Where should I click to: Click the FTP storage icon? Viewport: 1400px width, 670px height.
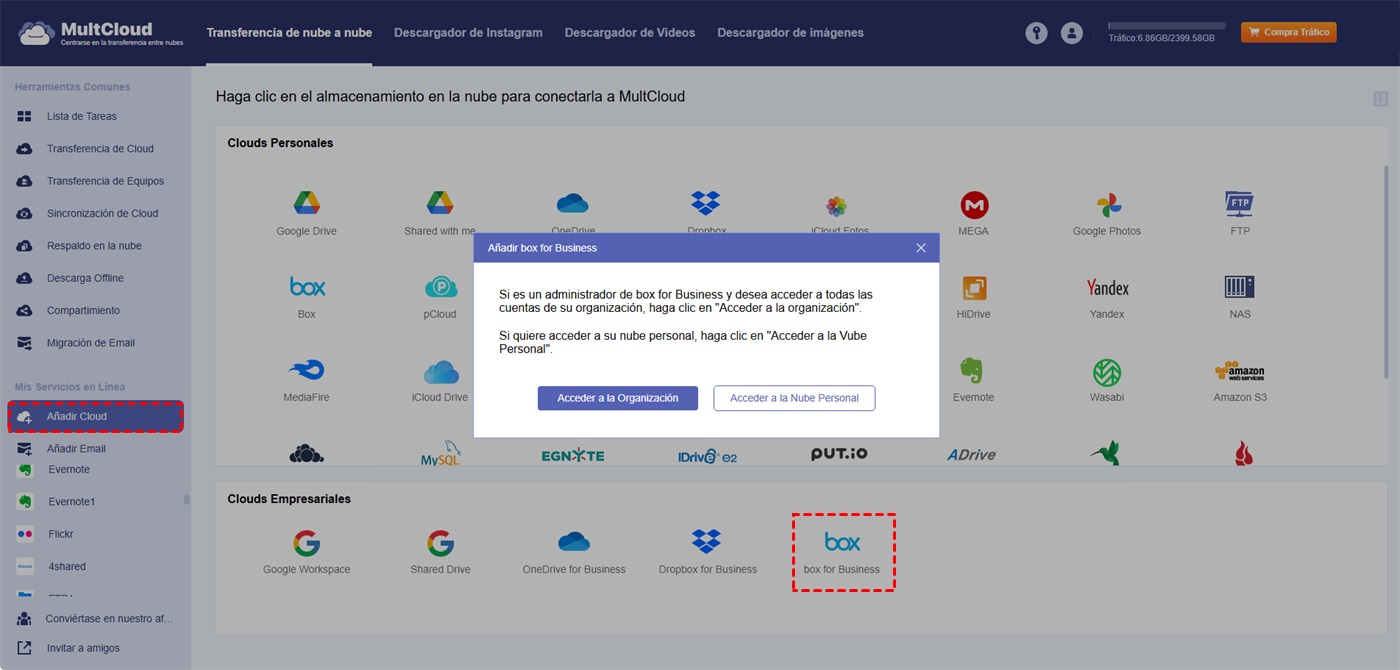[1239, 205]
